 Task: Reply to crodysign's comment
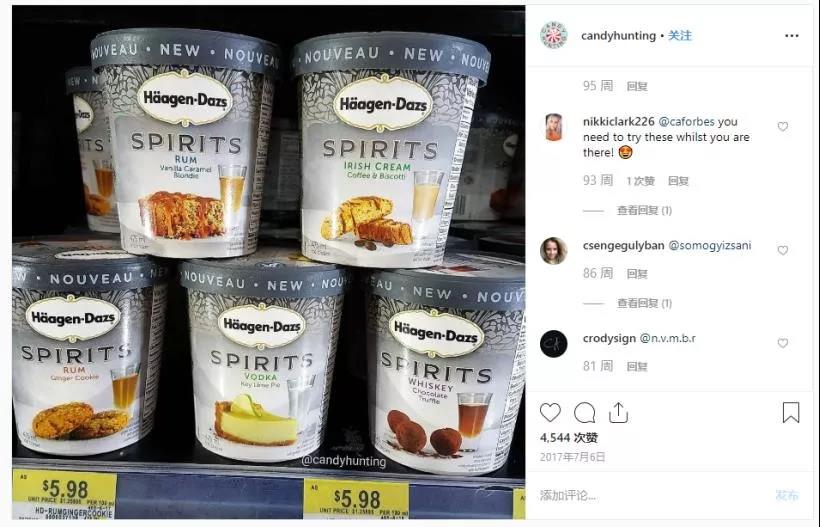(x=637, y=366)
